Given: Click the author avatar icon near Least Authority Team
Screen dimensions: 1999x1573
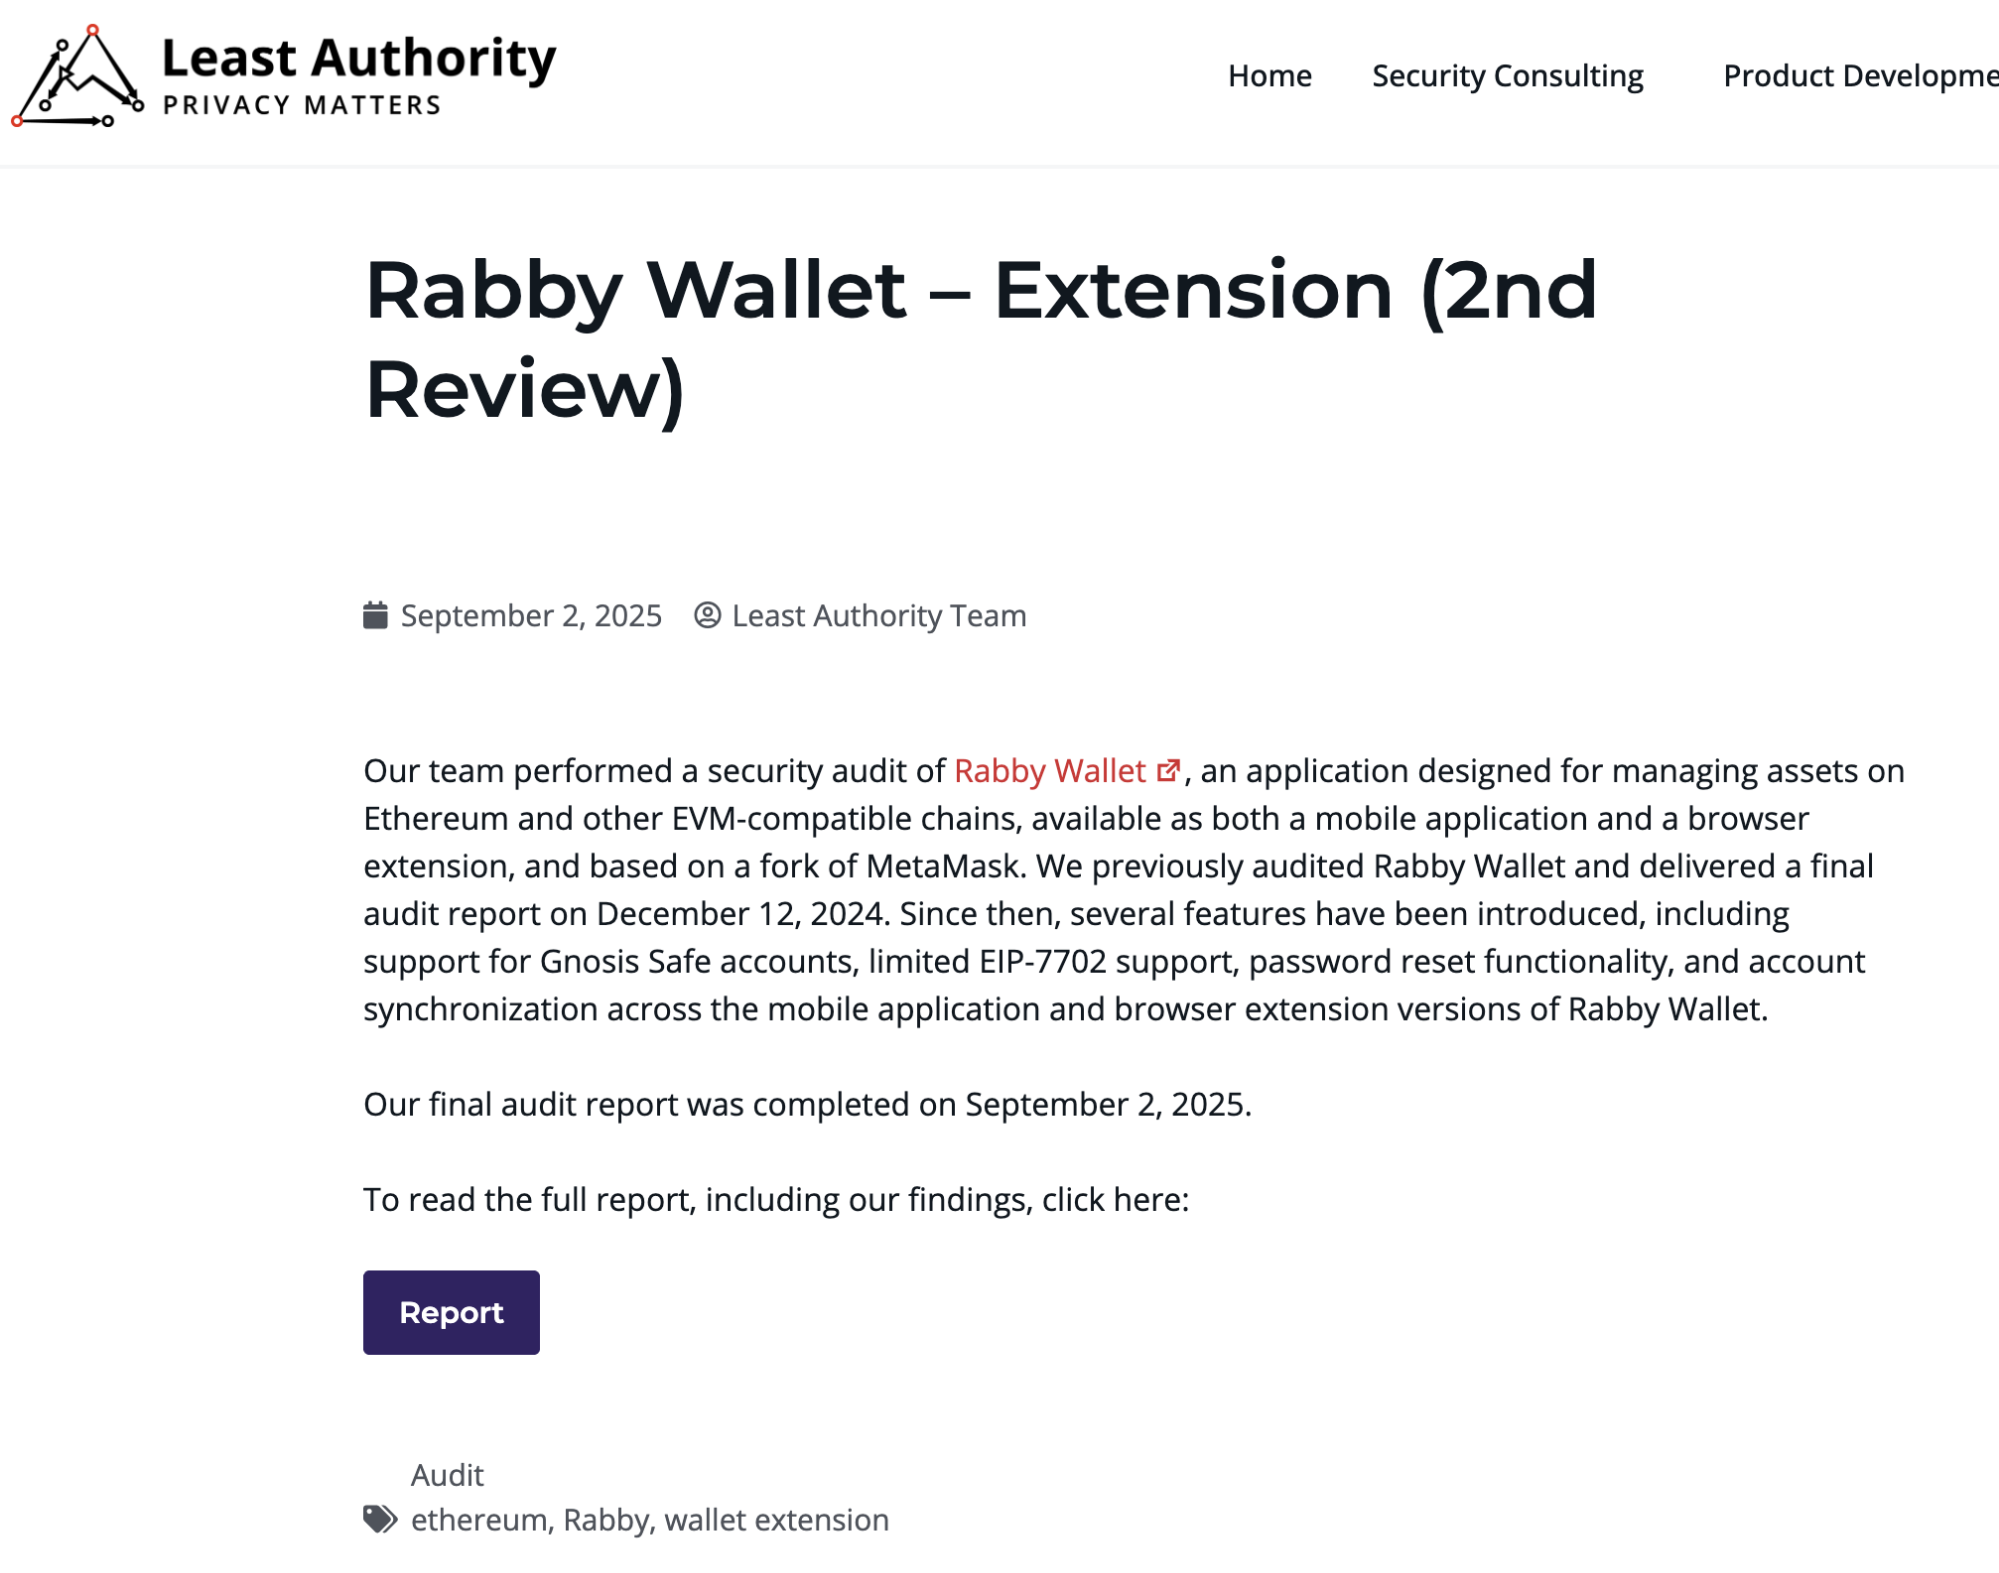Looking at the screenshot, I should coord(708,616).
